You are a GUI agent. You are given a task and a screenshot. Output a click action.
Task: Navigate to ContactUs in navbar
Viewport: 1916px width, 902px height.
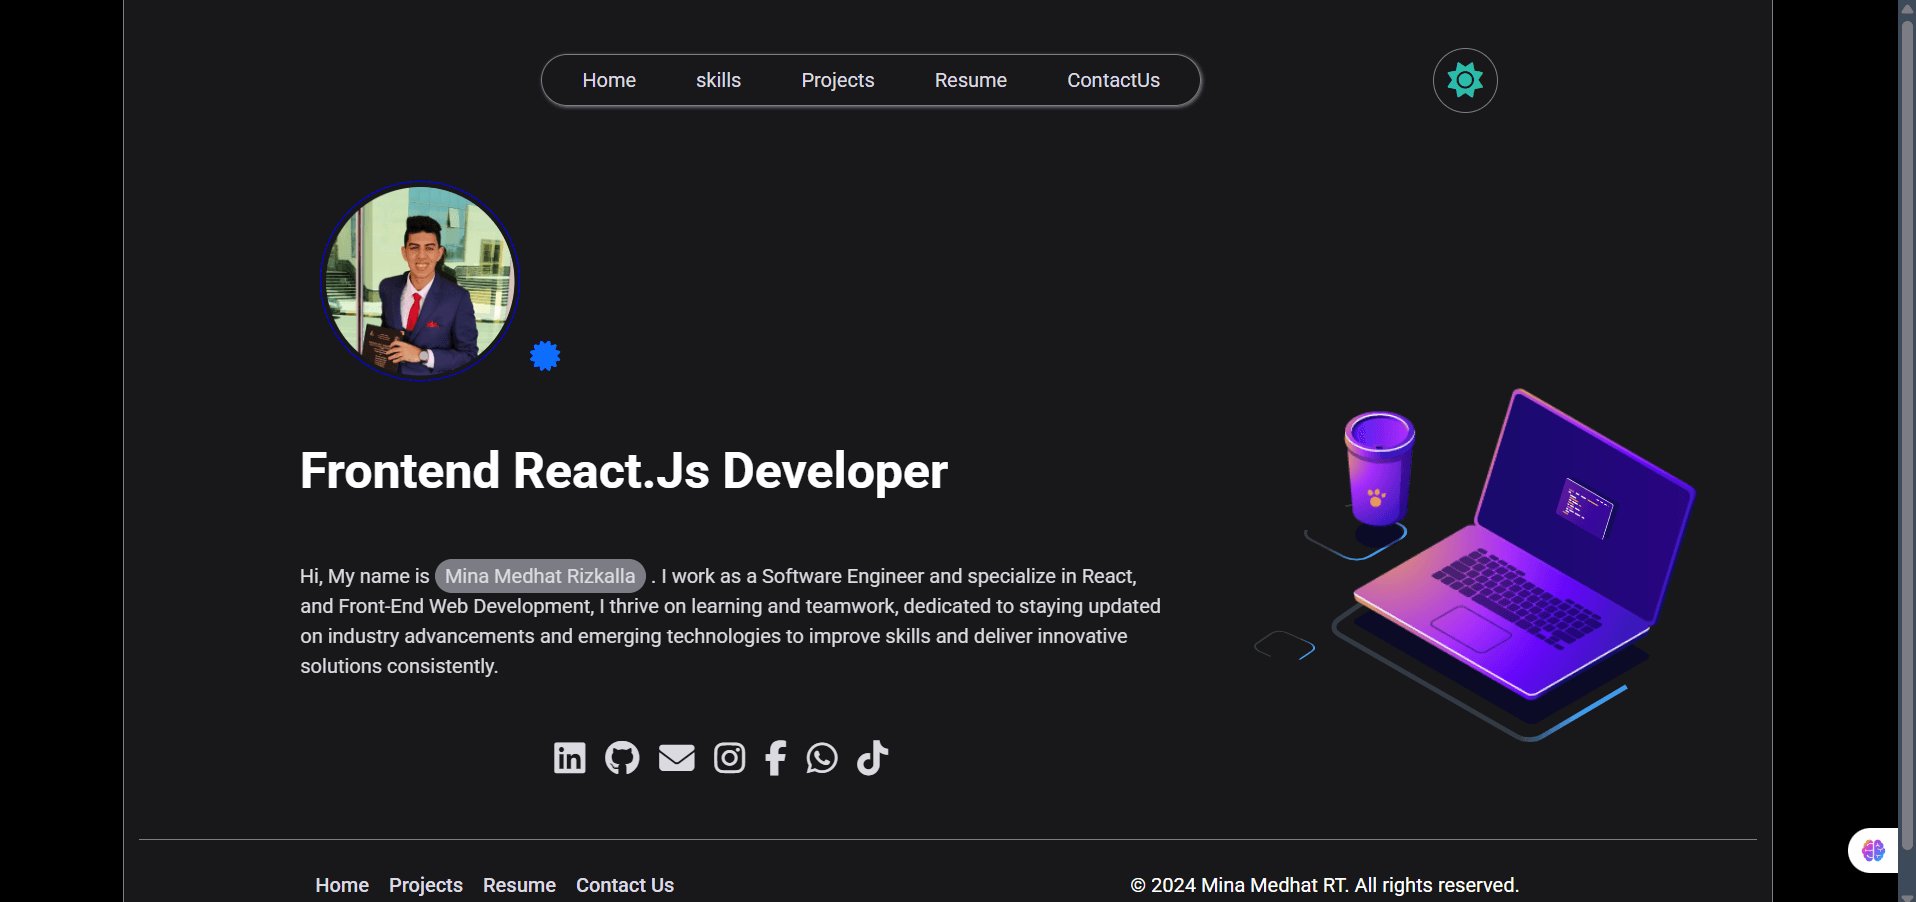point(1113,80)
